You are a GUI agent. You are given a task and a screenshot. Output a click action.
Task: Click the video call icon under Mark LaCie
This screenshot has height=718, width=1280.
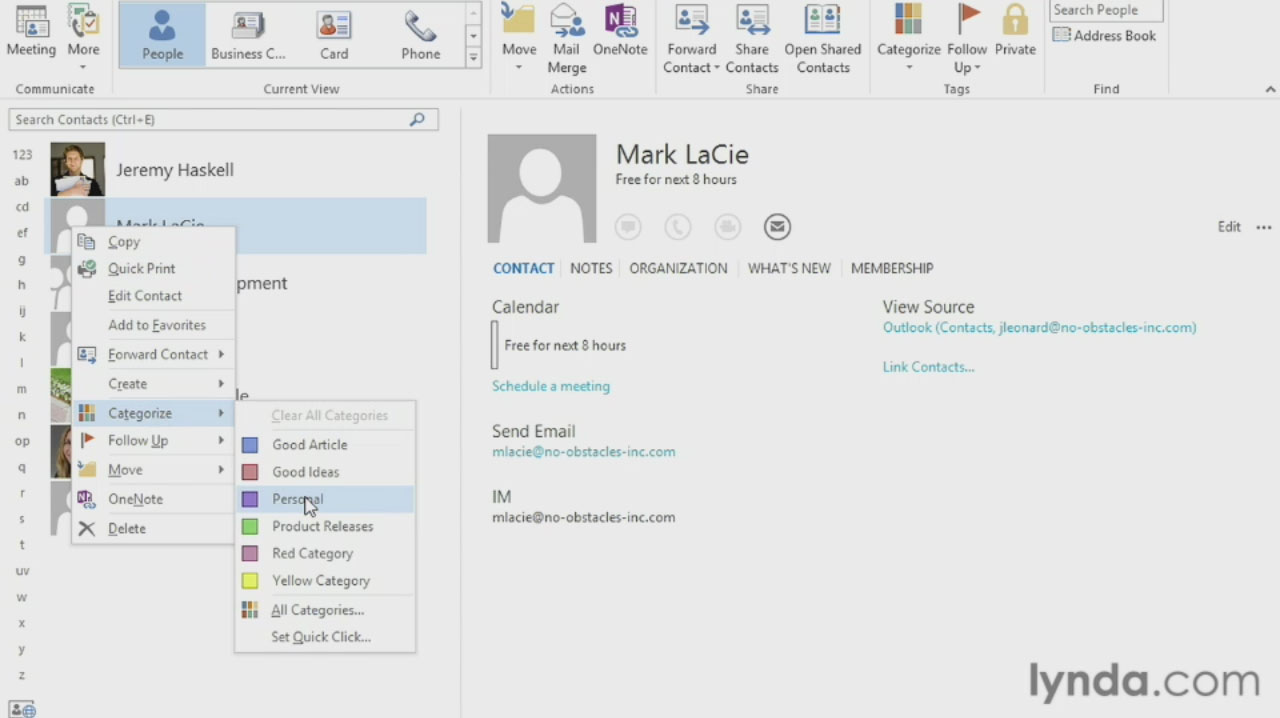728,227
